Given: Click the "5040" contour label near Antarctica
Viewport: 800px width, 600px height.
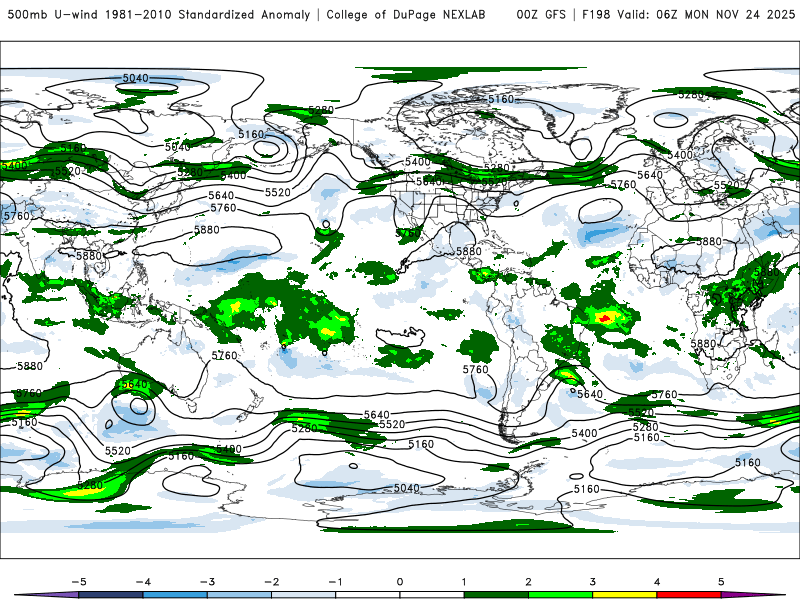Looking at the screenshot, I should (x=407, y=488).
